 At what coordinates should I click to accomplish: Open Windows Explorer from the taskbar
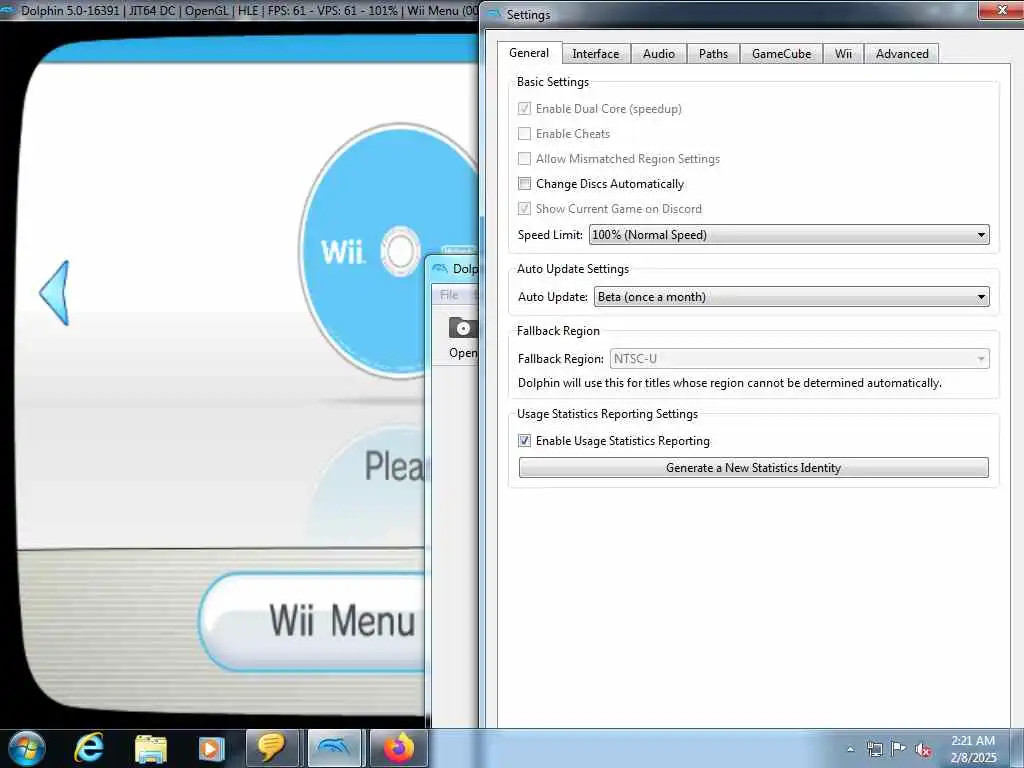click(x=151, y=748)
